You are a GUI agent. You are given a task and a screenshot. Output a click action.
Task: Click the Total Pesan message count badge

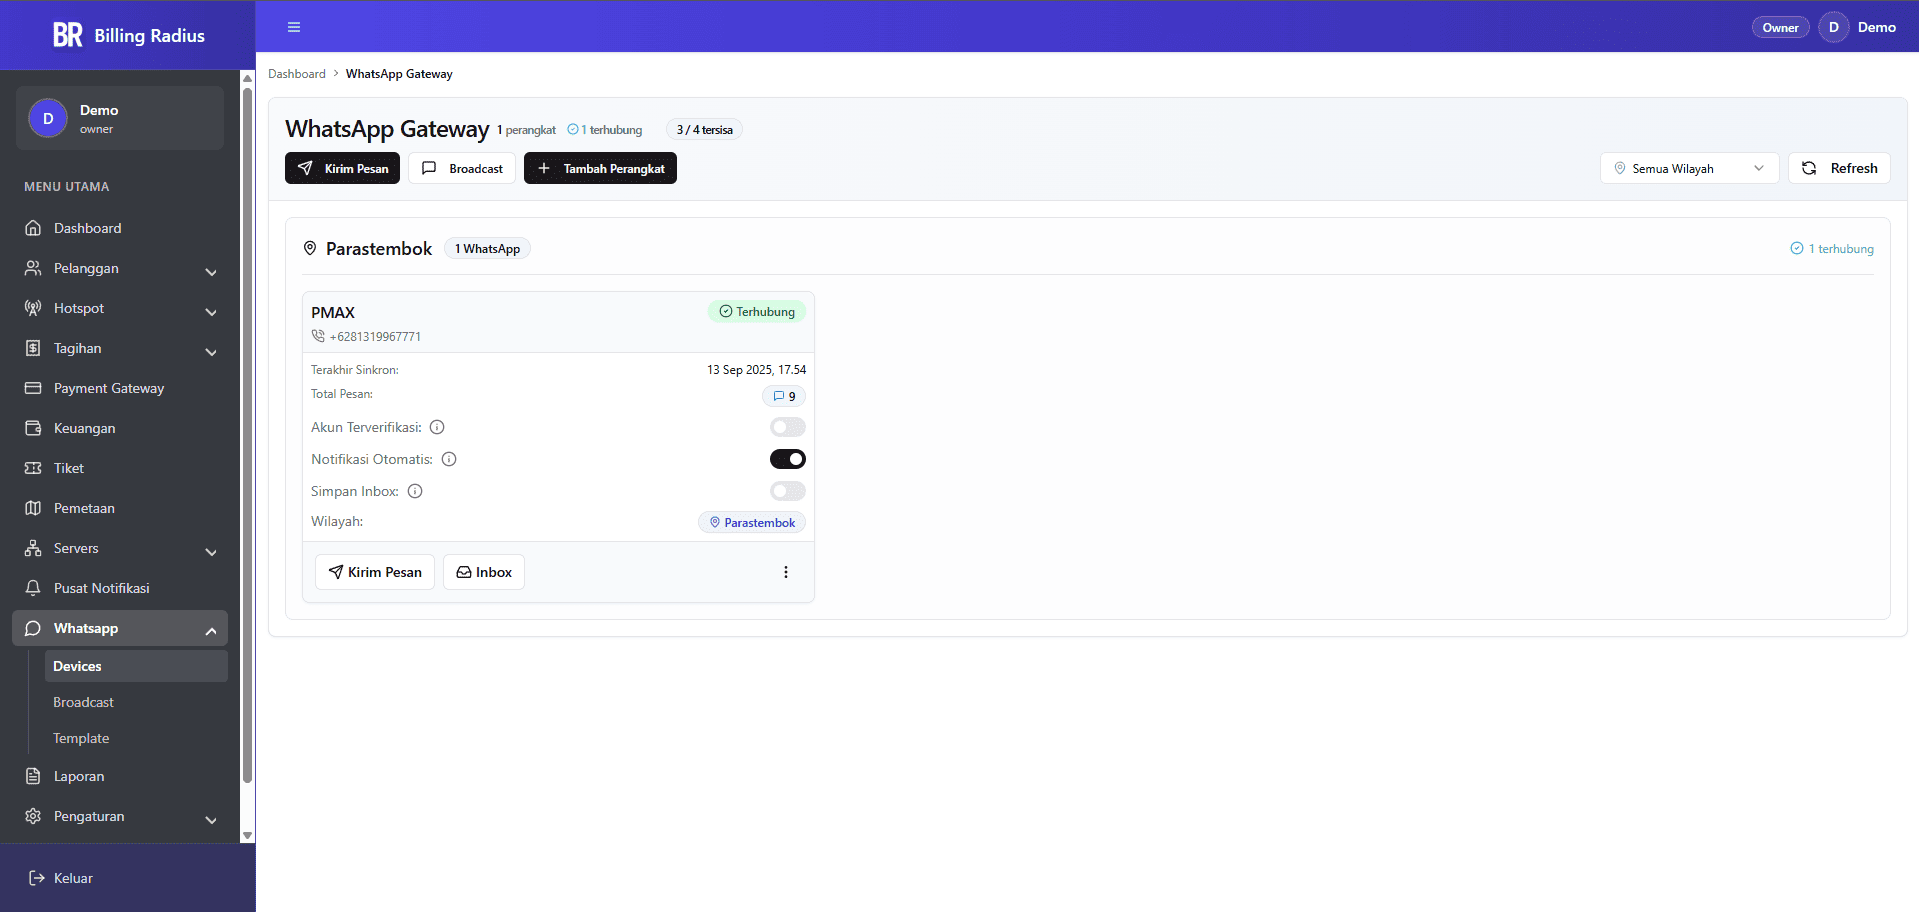(784, 396)
